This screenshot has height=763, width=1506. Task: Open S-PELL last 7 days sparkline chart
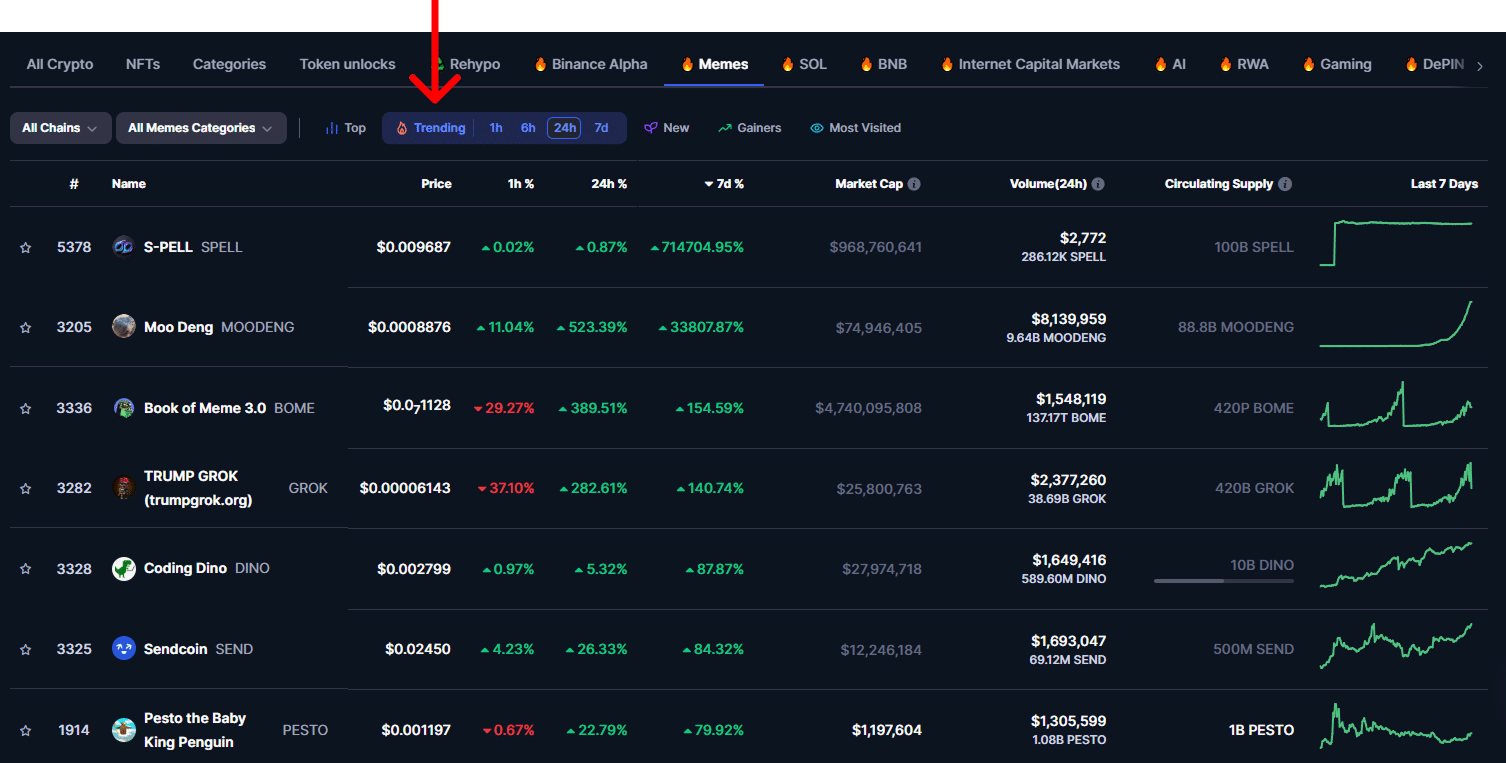(1396, 242)
